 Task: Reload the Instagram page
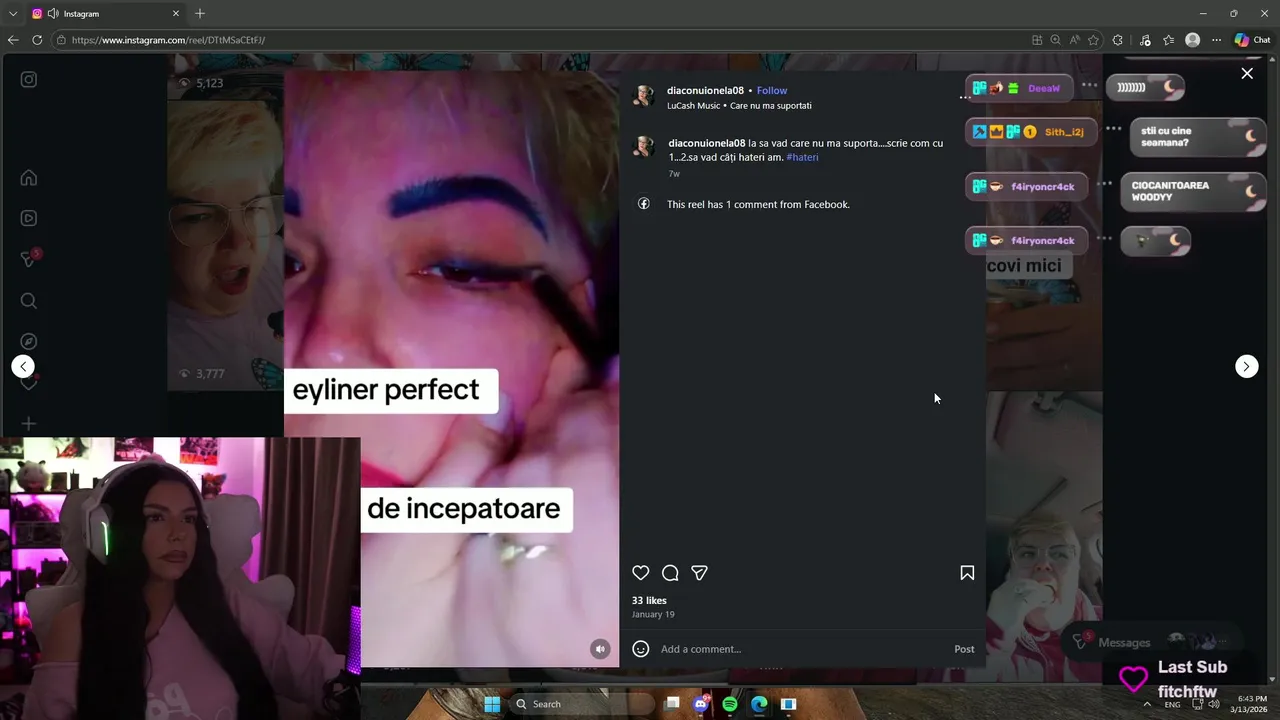pyautogui.click(x=37, y=40)
